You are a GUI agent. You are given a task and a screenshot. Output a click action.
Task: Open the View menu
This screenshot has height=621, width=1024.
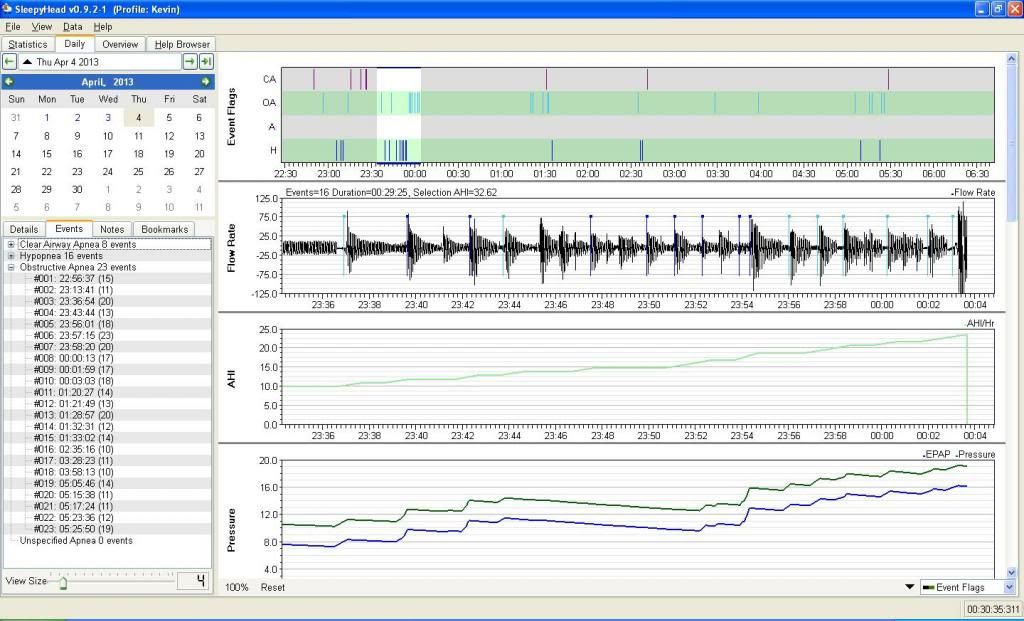pos(42,27)
